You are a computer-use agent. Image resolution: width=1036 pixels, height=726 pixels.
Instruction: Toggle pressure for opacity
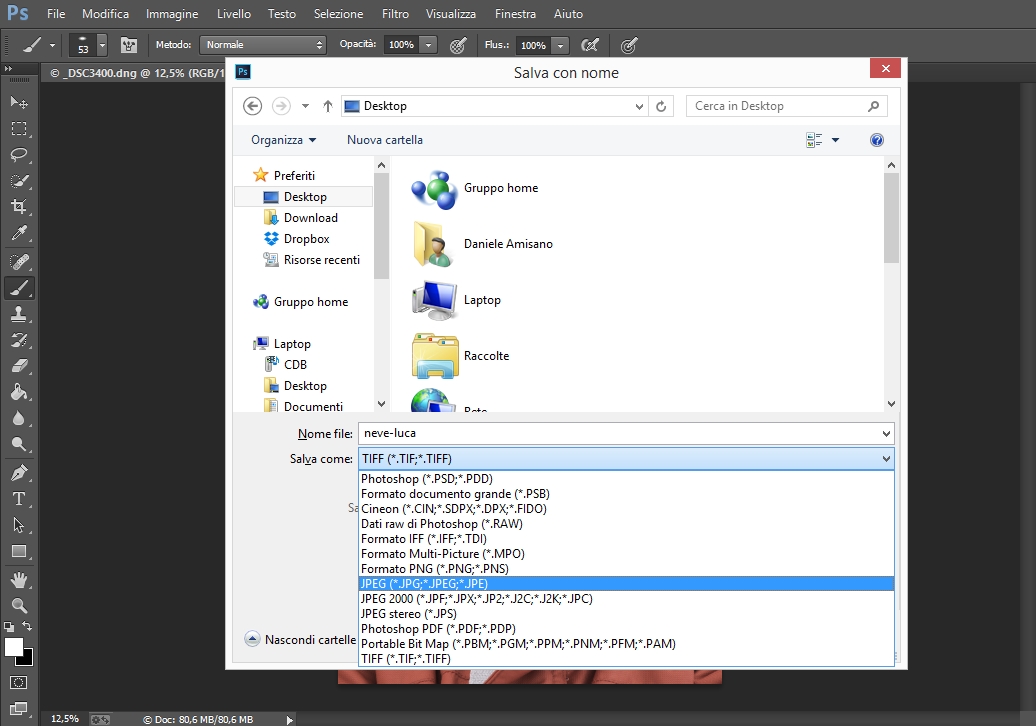click(x=458, y=45)
